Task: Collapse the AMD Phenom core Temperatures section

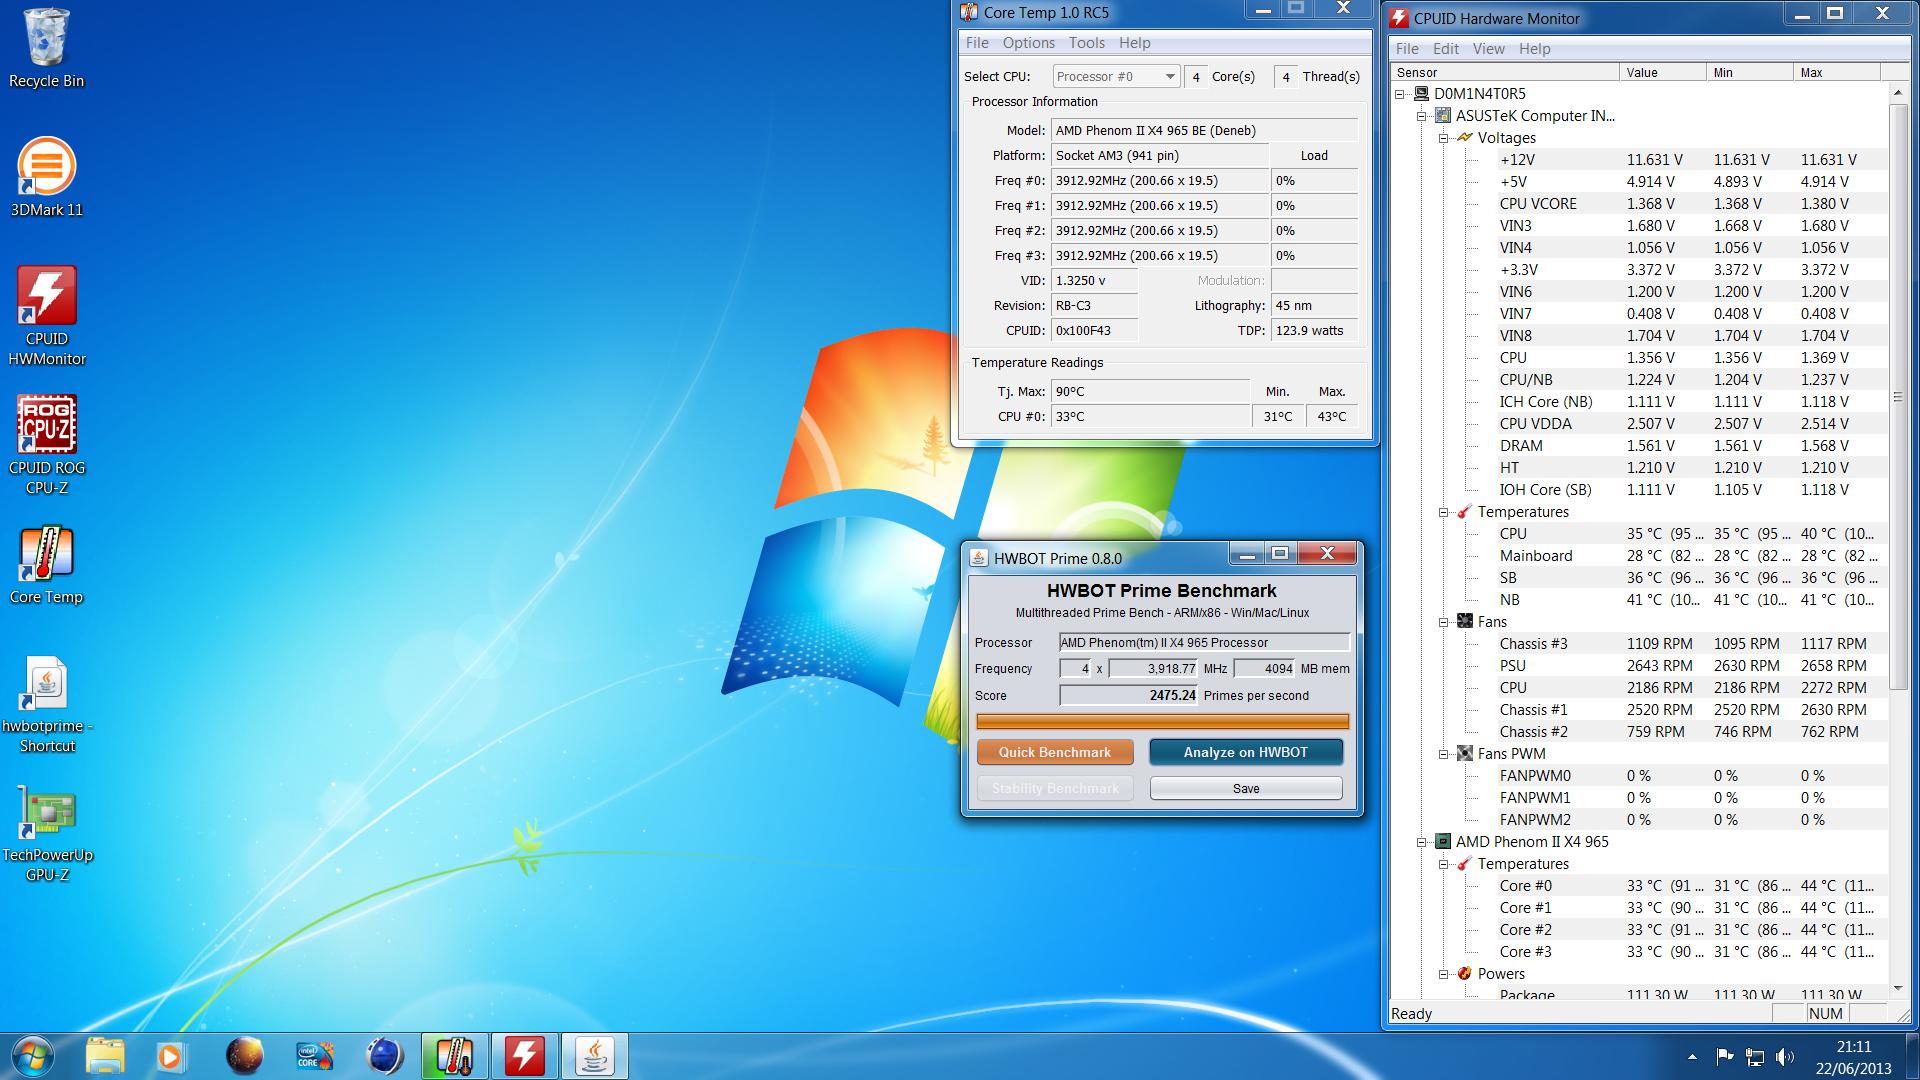Action: point(1444,864)
